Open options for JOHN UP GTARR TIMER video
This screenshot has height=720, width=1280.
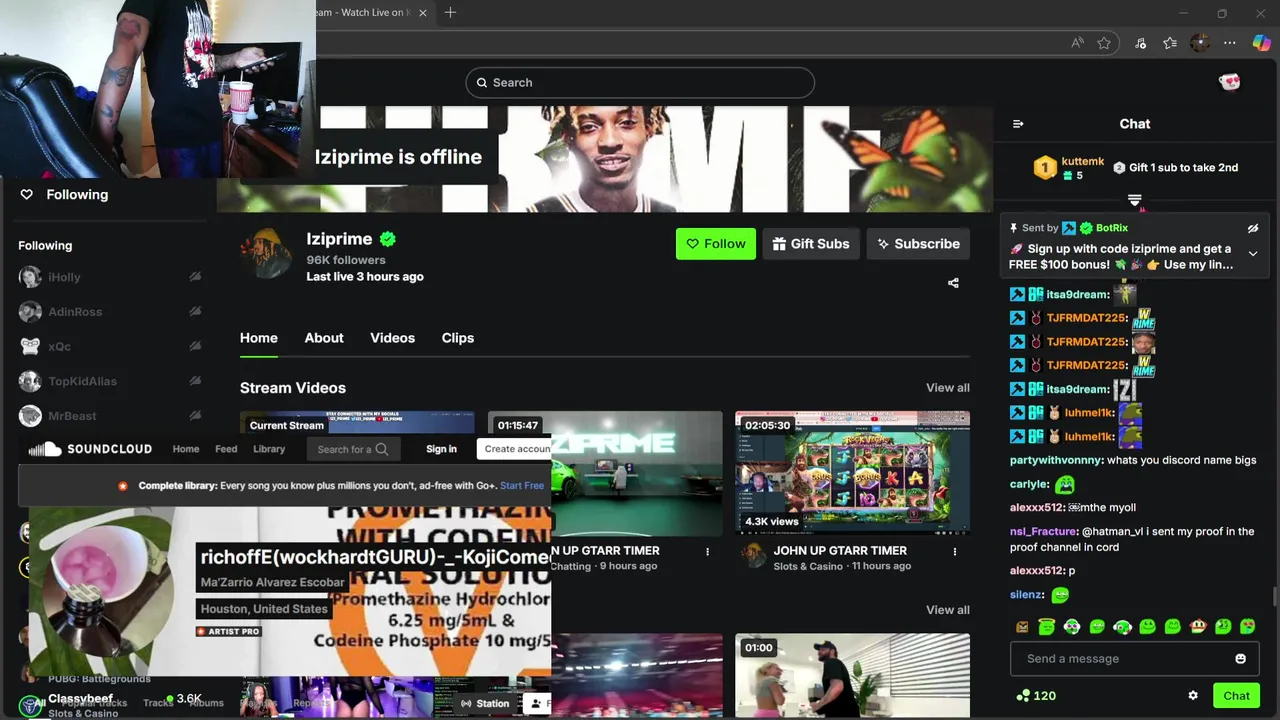coord(955,552)
